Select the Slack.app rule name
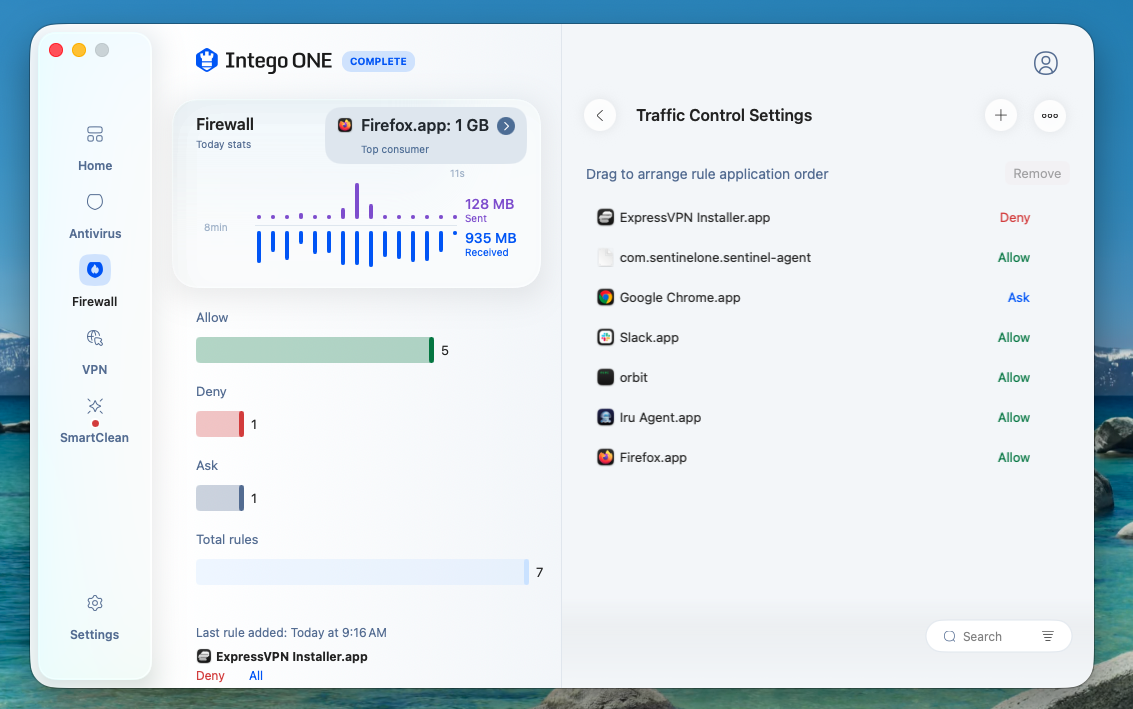Image resolution: width=1133 pixels, height=709 pixels. (x=649, y=338)
